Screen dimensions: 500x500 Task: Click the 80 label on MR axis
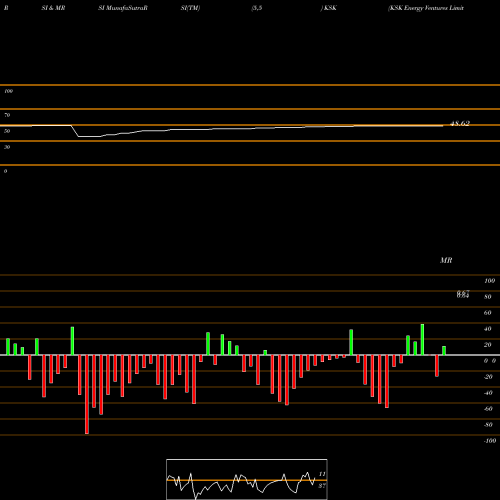[488, 297]
